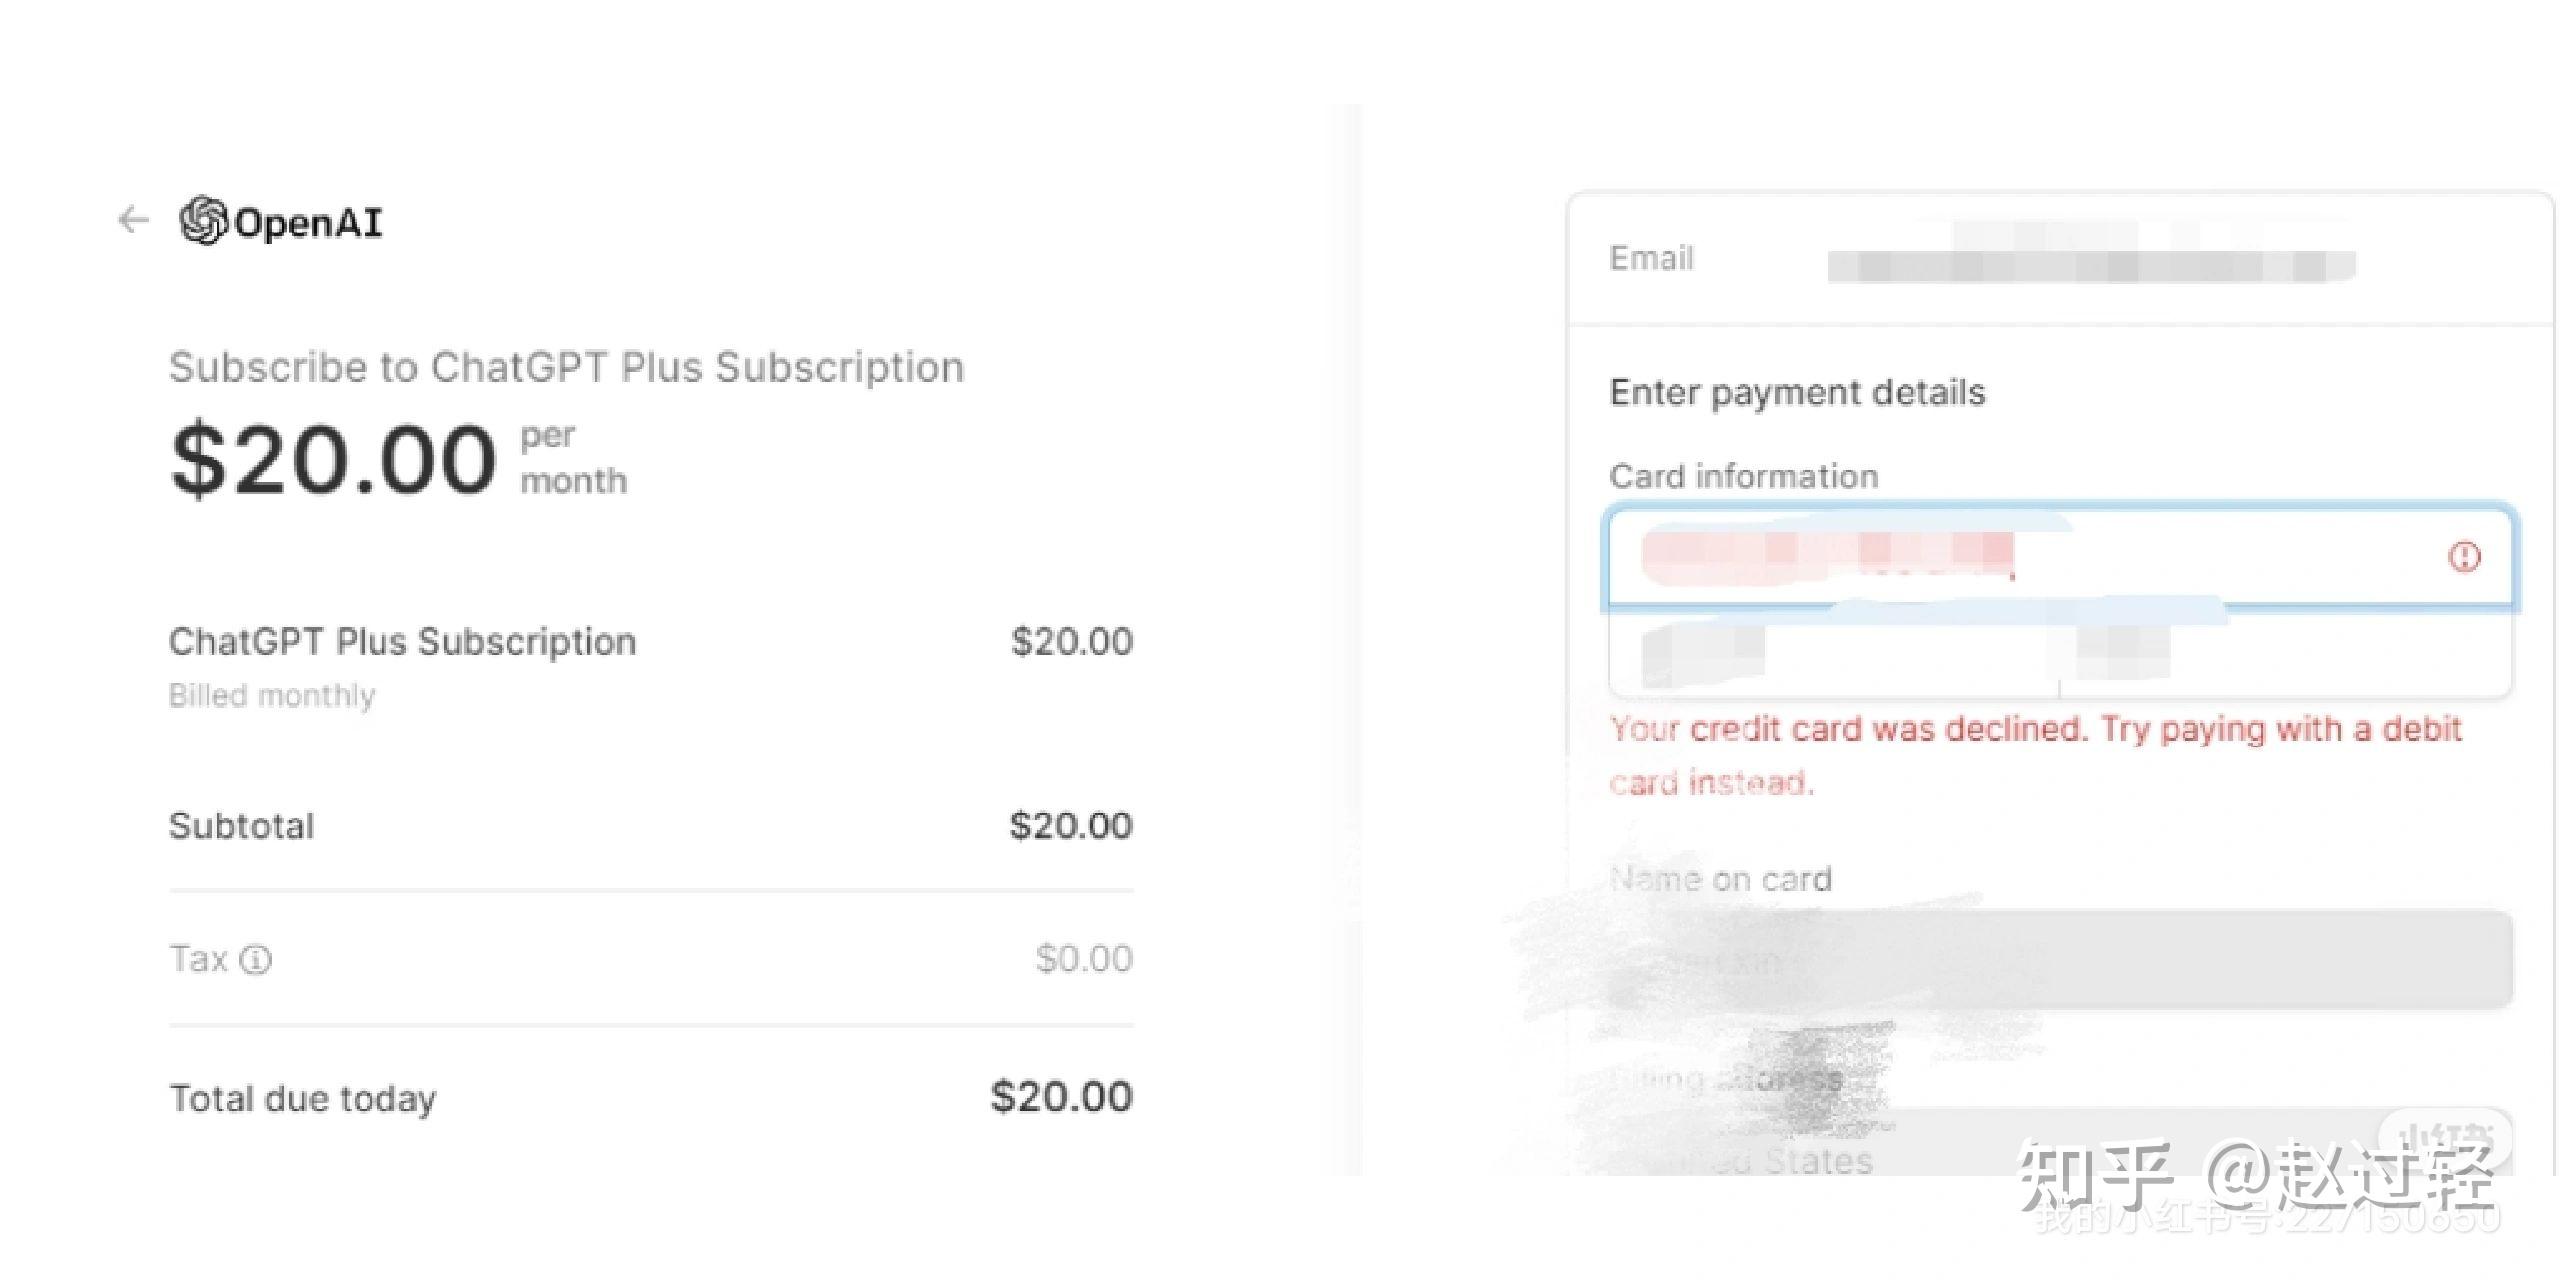The width and height of the screenshot is (2560, 1280).
Task: Click the blurred Email address field
Action: click(2090, 260)
